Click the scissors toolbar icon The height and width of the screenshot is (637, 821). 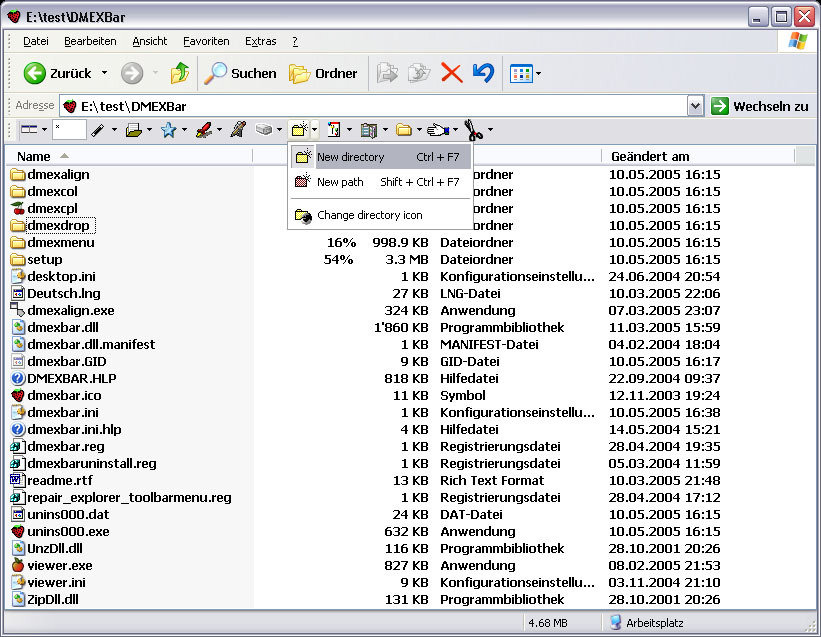point(473,130)
